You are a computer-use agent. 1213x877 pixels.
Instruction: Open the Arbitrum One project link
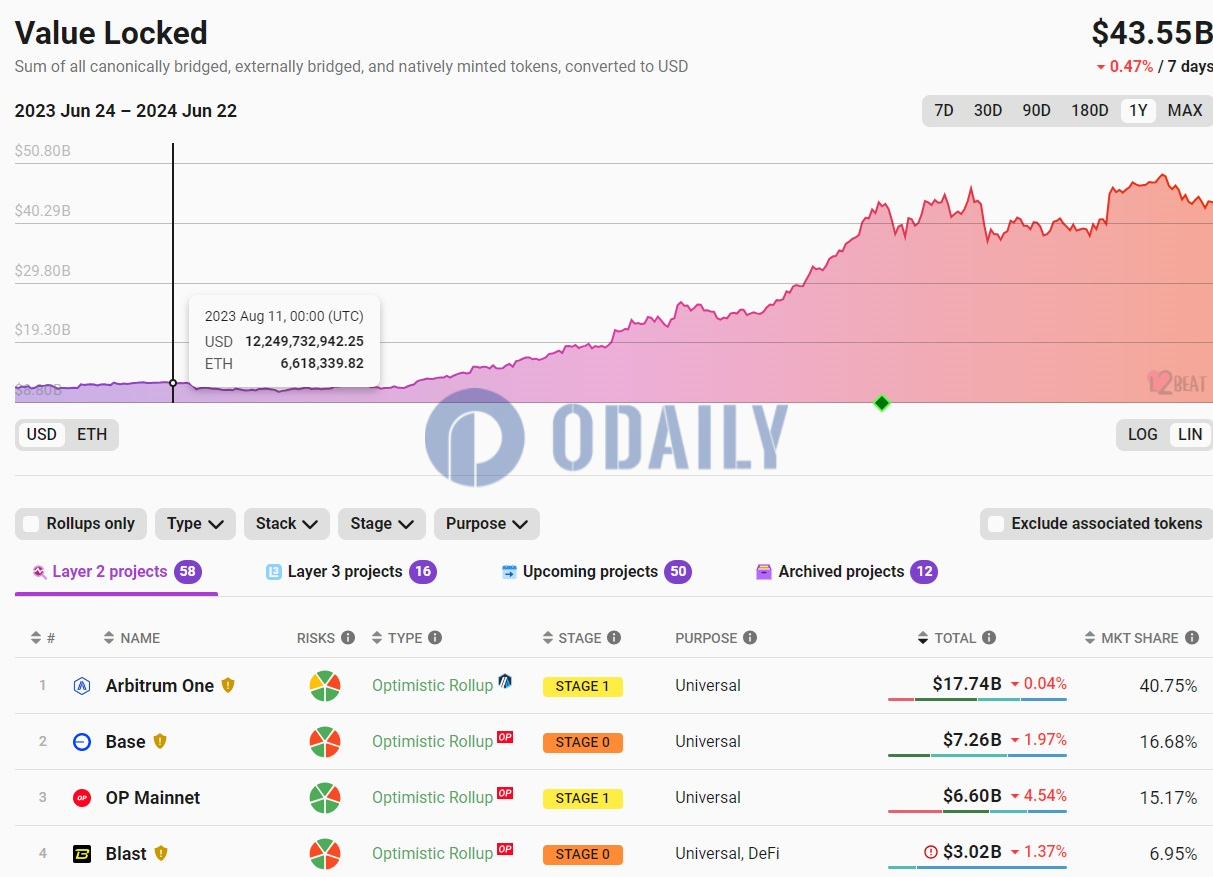160,686
